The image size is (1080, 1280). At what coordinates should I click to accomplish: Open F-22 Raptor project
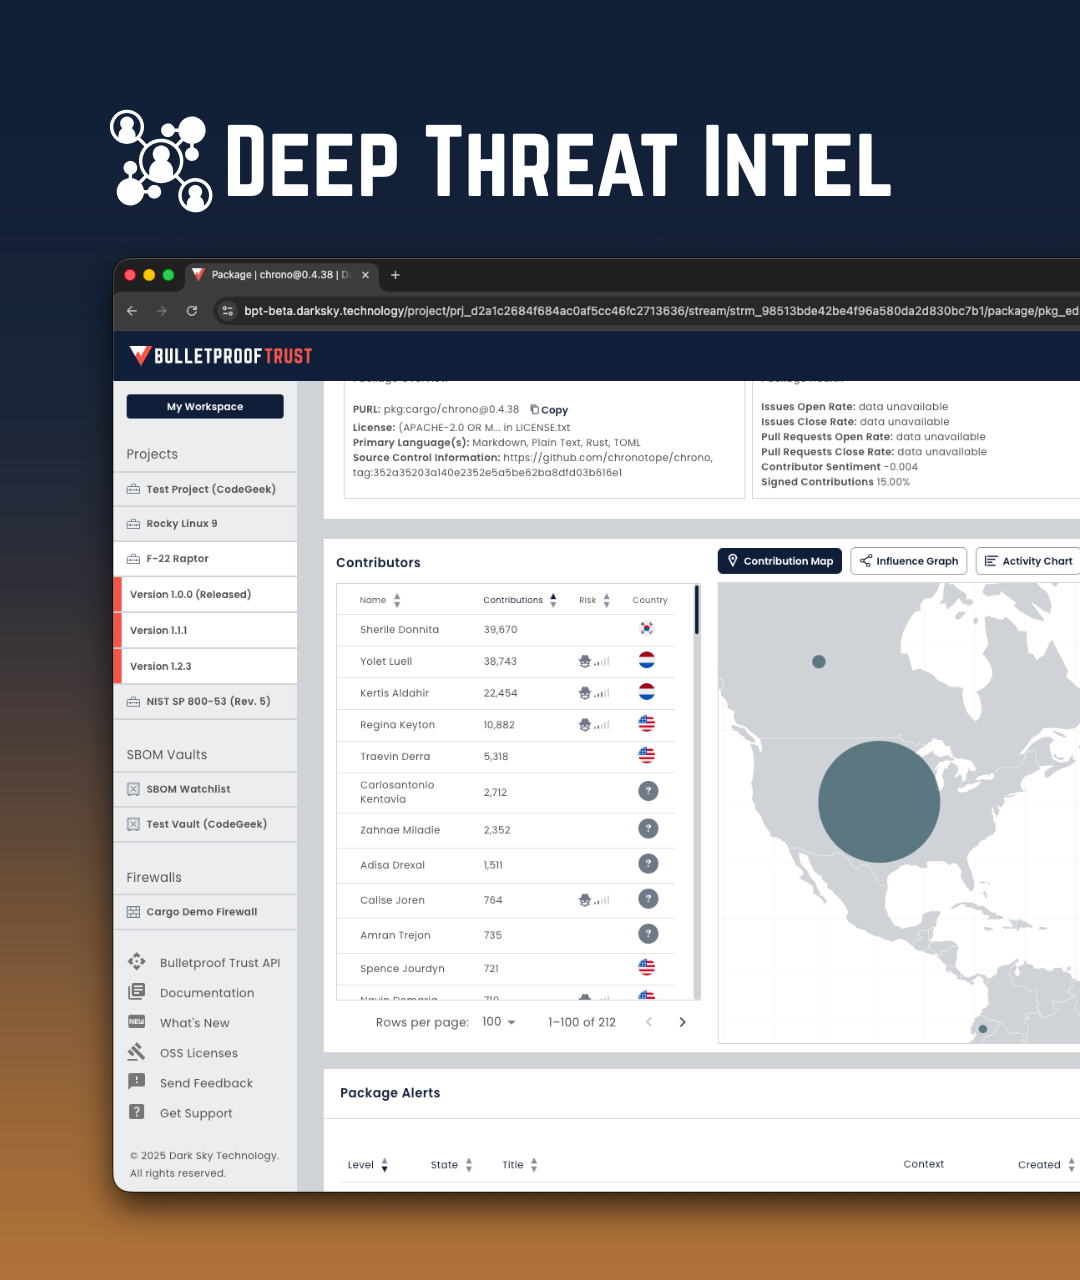tap(206, 559)
